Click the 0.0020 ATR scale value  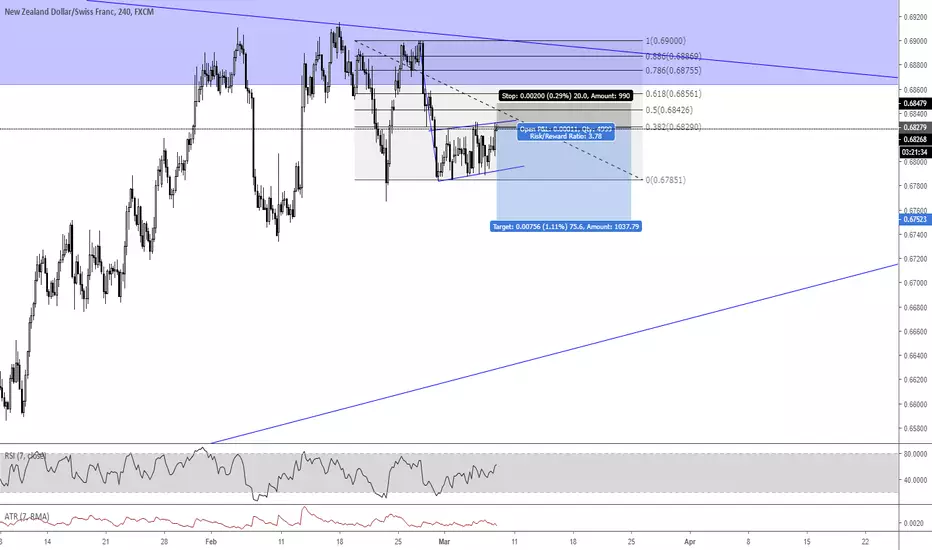point(914,523)
